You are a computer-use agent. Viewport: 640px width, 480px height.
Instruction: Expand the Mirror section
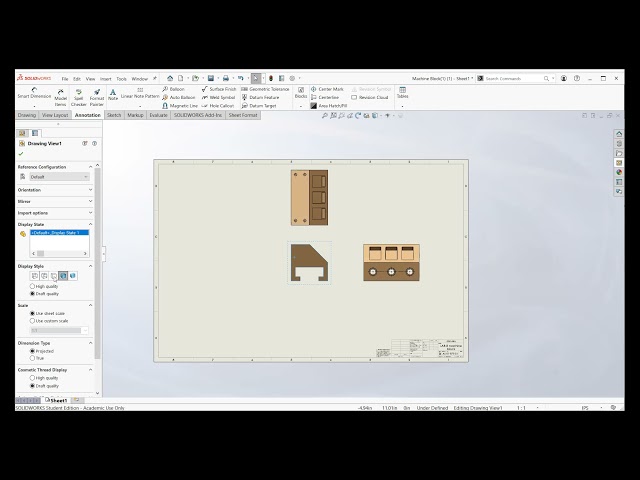pos(91,201)
